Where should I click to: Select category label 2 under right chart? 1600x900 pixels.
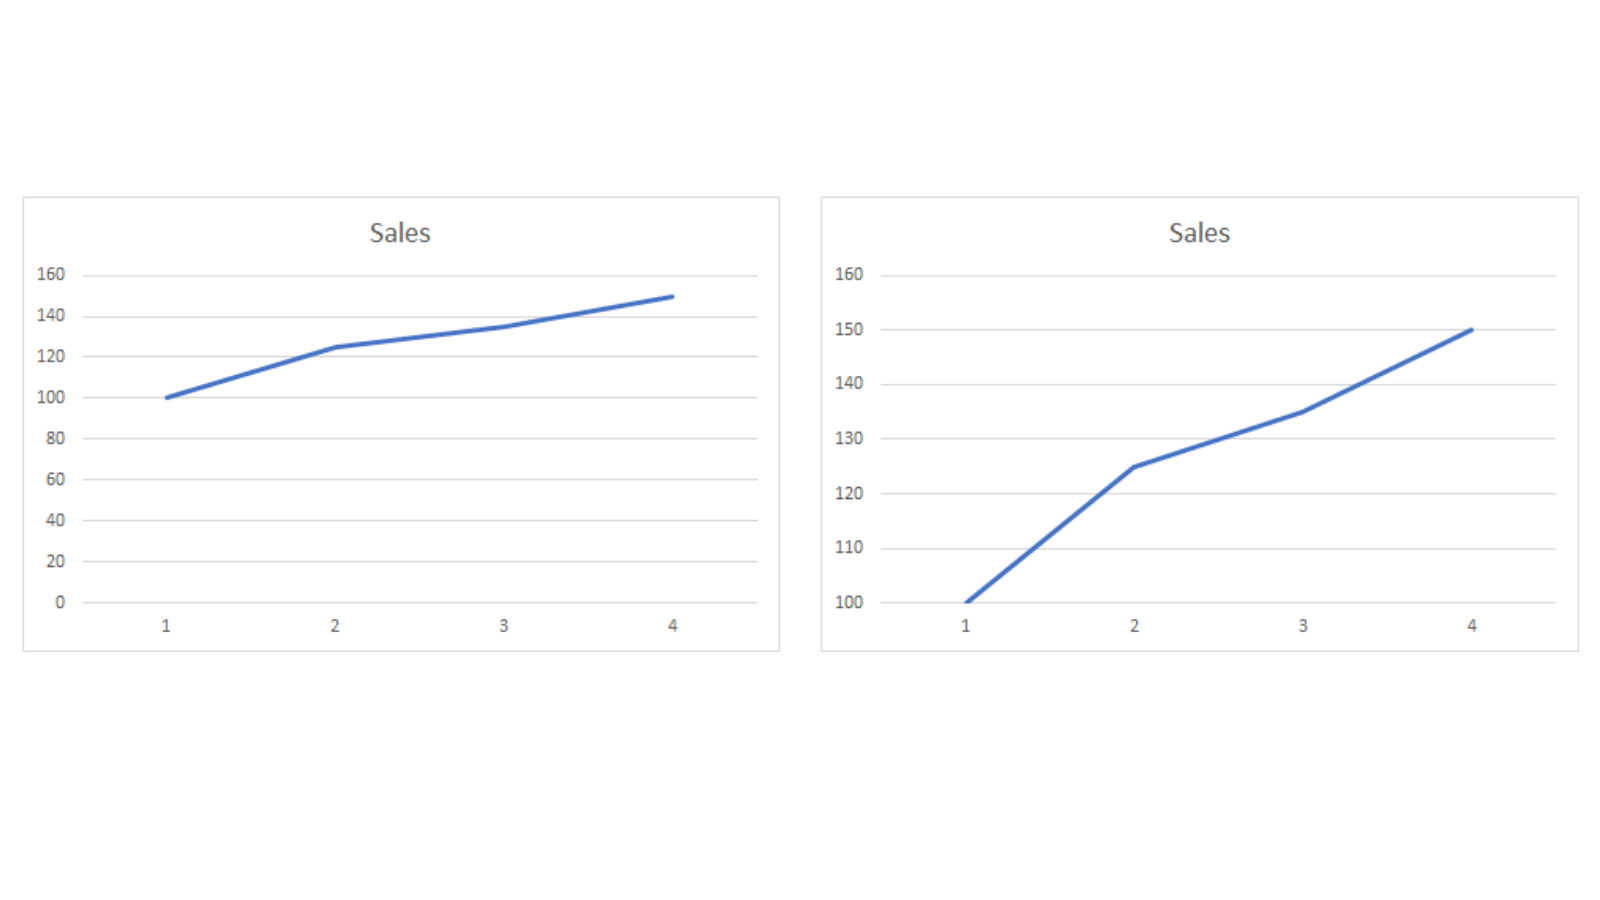(1134, 626)
